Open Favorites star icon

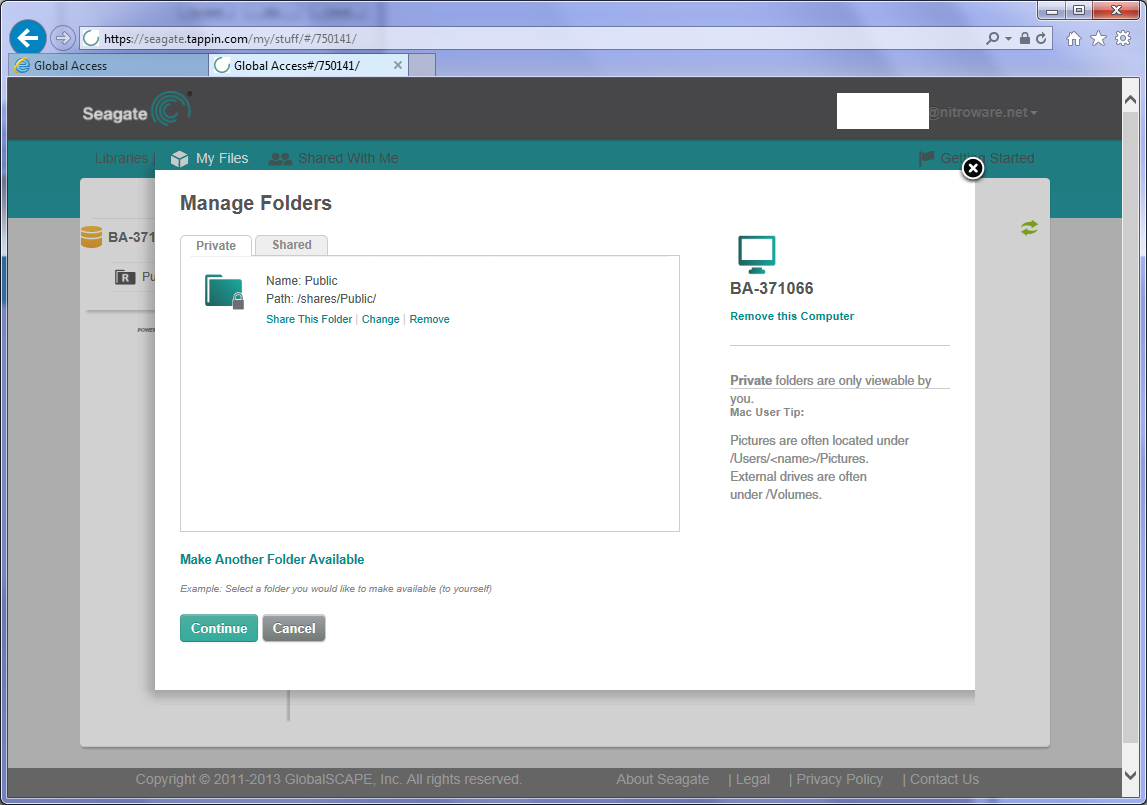tap(1098, 39)
